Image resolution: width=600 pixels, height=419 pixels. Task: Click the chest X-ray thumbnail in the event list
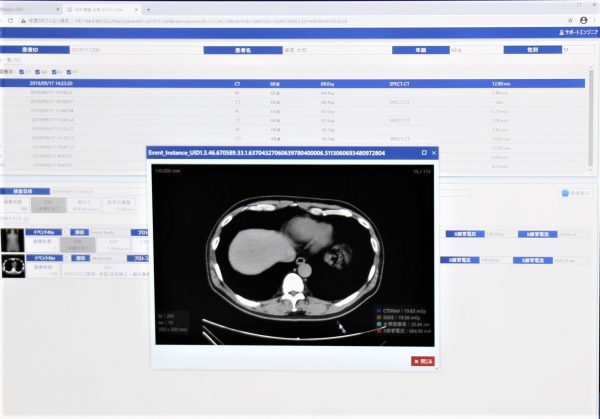pyautogui.click(x=15, y=239)
